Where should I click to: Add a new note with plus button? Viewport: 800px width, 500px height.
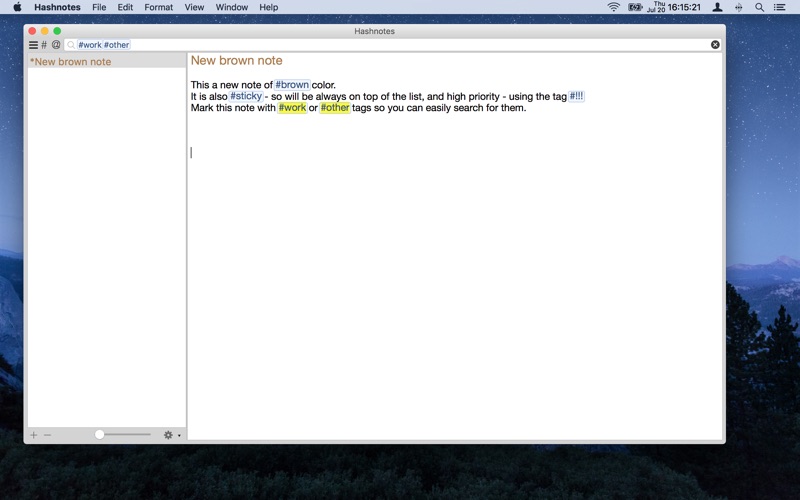pos(34,435)
